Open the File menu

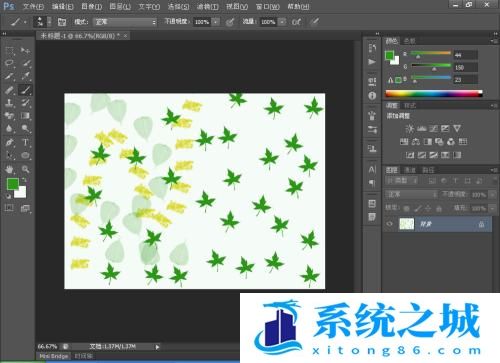tap(33, 7)
